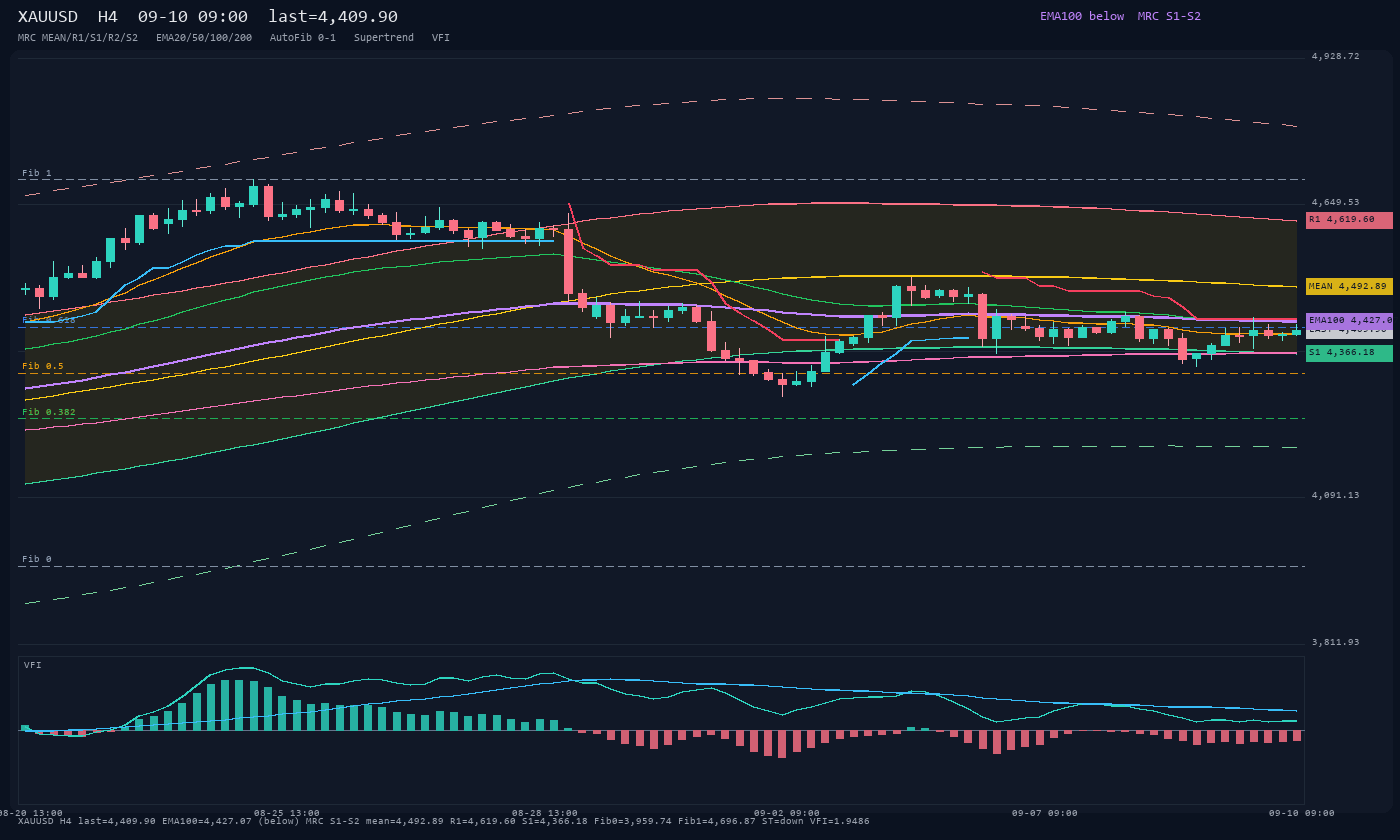This screenshot has height=840, width=1400.
Task: Click the 08-25 13:00 time axis label
Action: pos(287,813)
